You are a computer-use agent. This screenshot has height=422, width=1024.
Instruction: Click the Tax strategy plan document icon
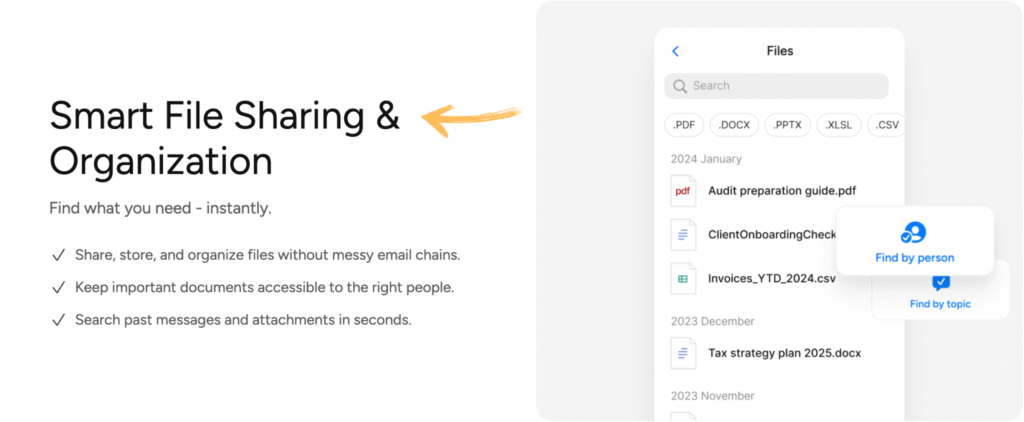pos(683,353)
